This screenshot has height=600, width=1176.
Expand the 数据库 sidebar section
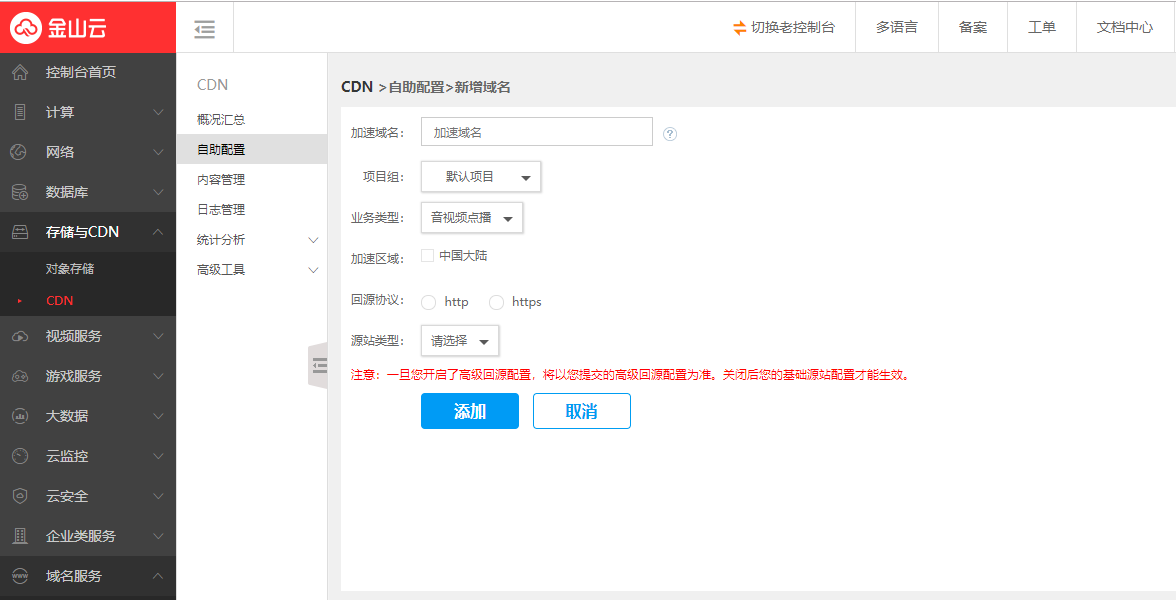click(158, 192)
